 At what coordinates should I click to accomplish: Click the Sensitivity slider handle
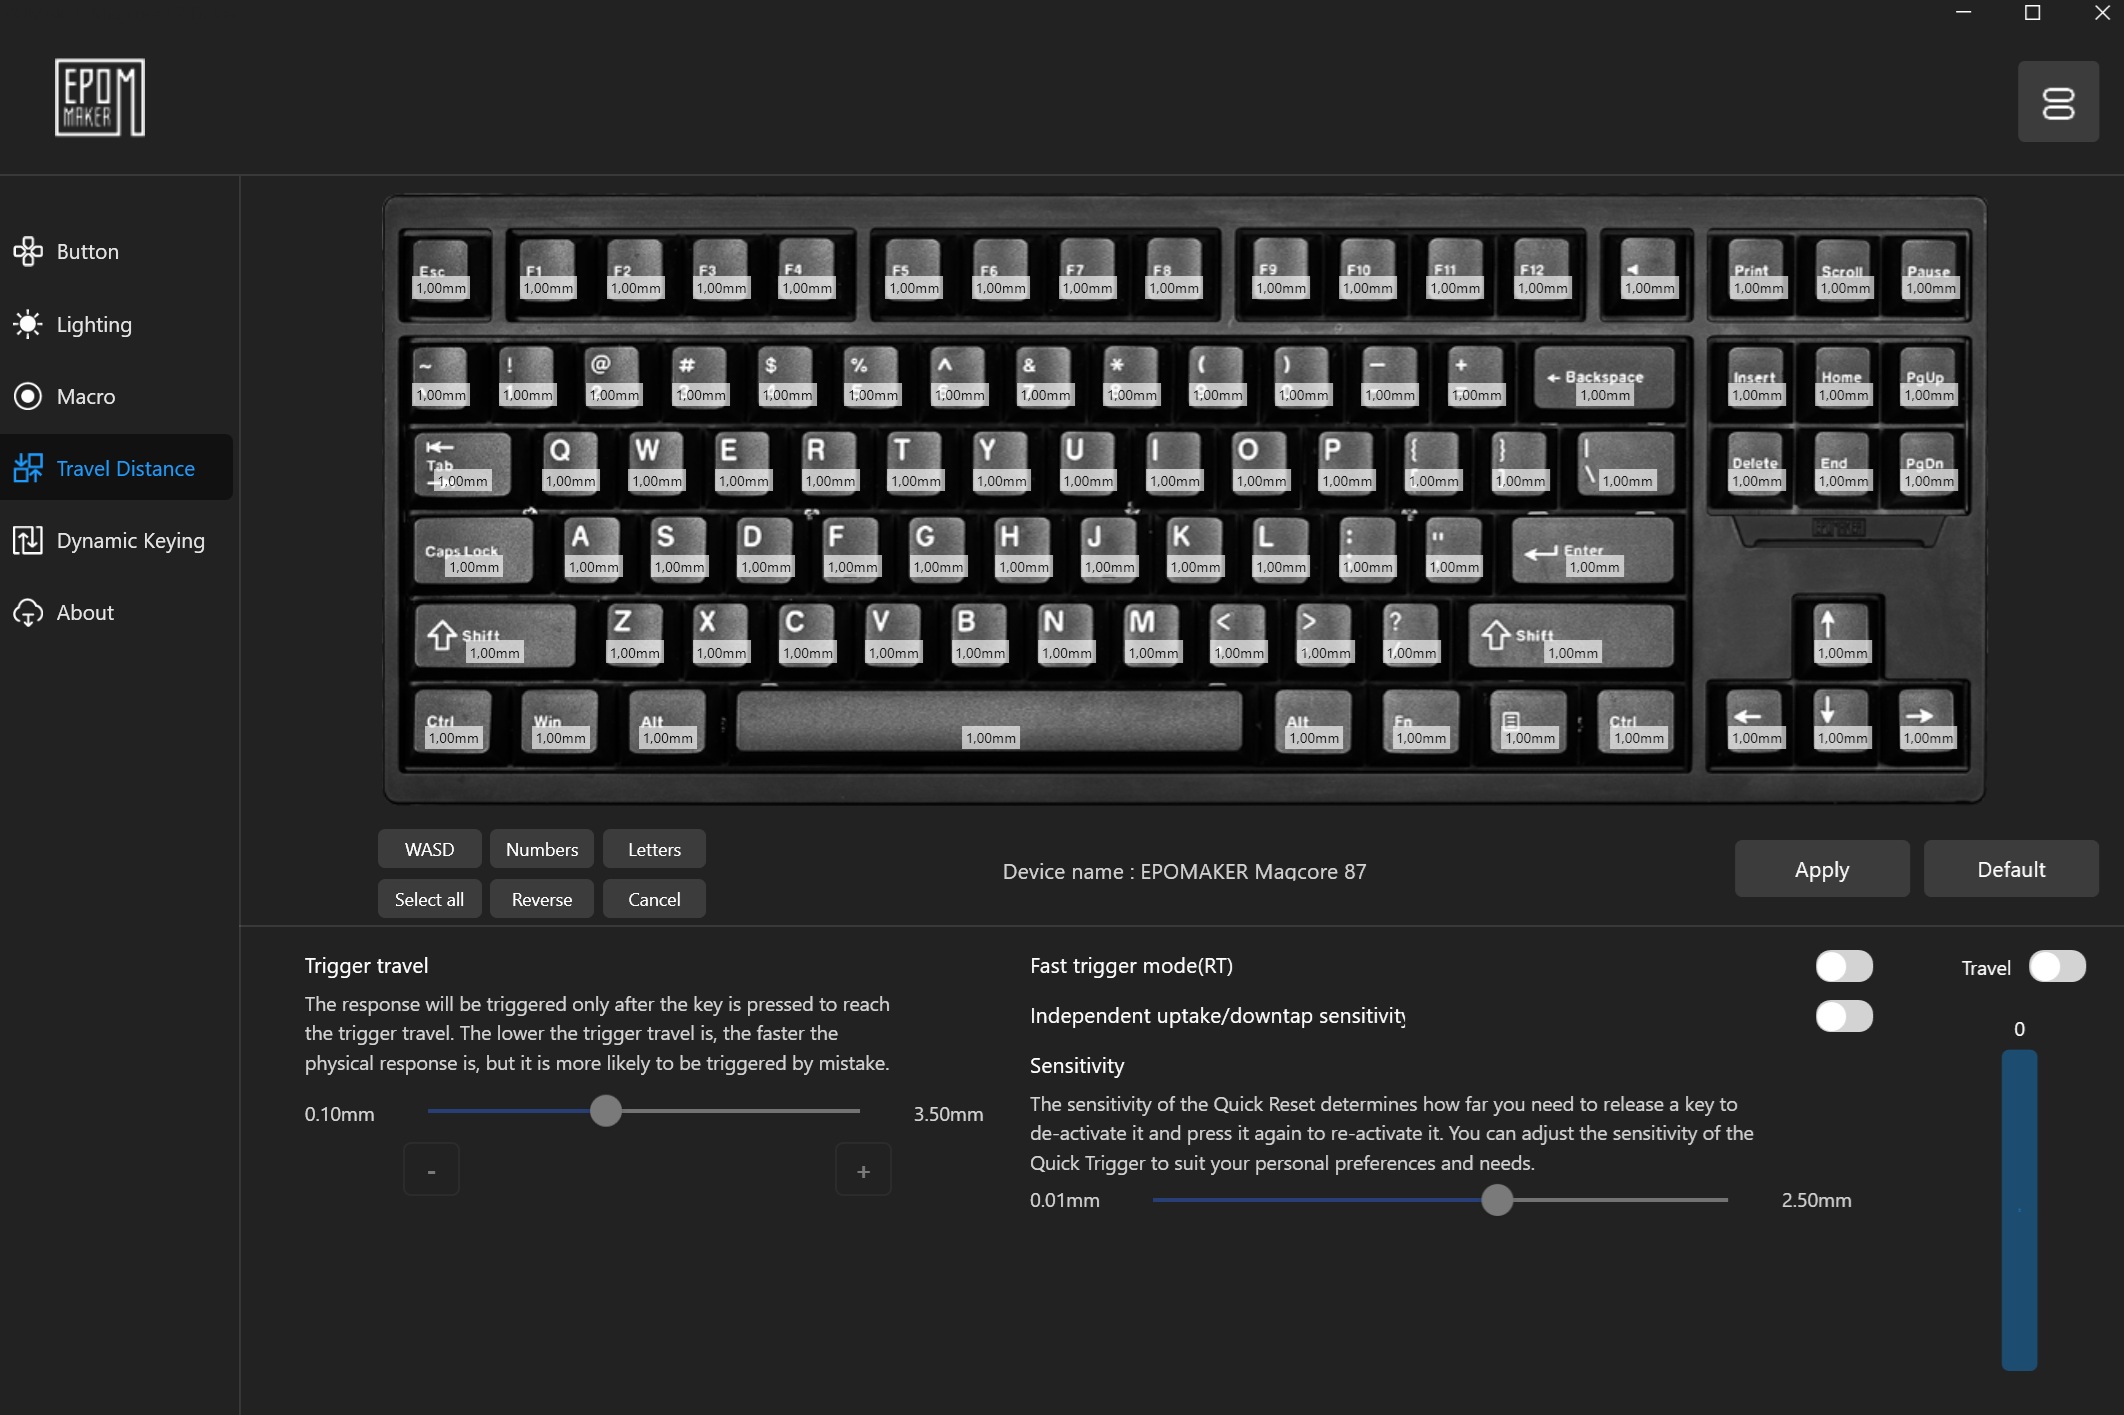(x=1496, y=1199)
